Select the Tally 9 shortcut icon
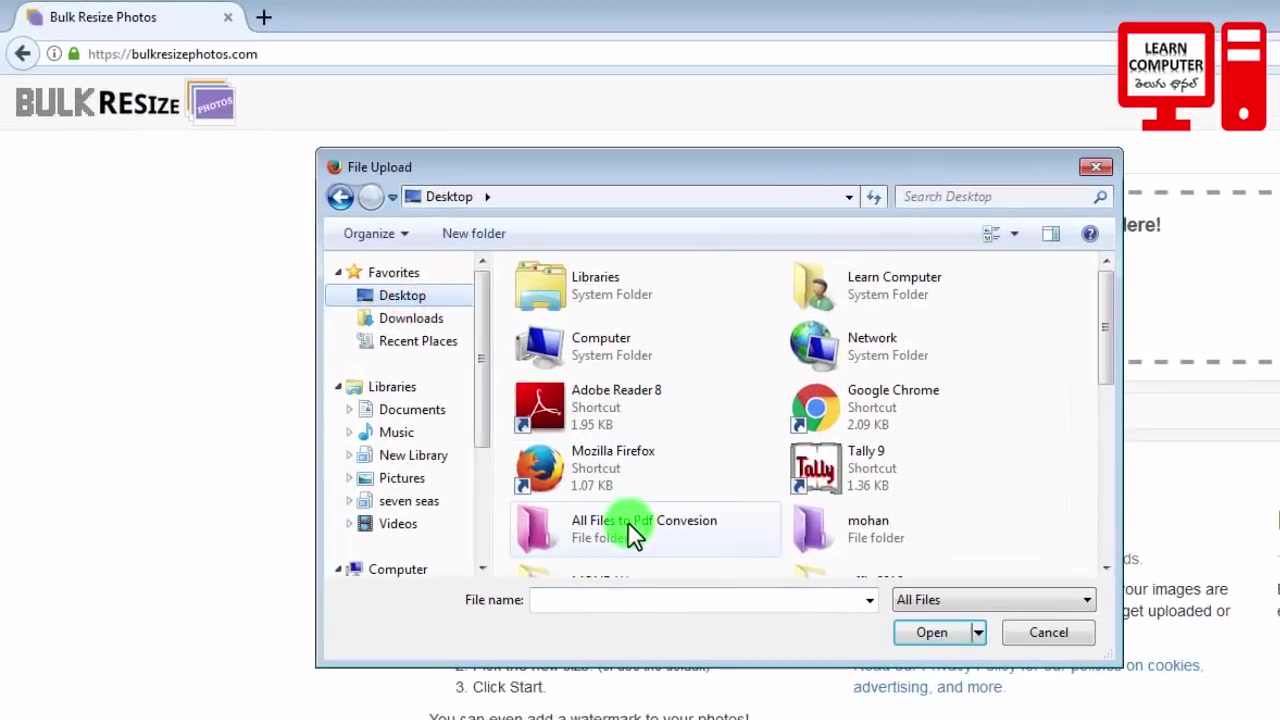 tap(816, 468)
